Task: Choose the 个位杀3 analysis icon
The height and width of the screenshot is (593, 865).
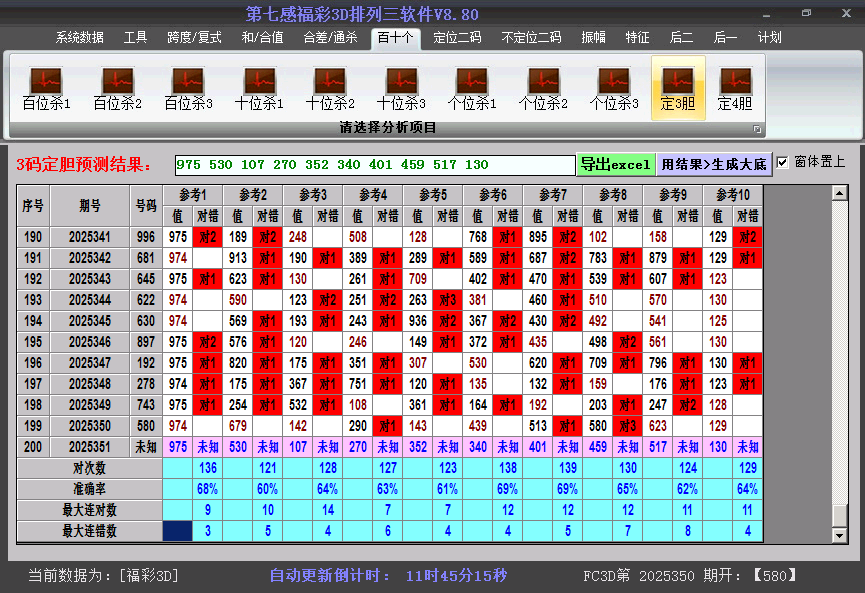Action: 614,88
